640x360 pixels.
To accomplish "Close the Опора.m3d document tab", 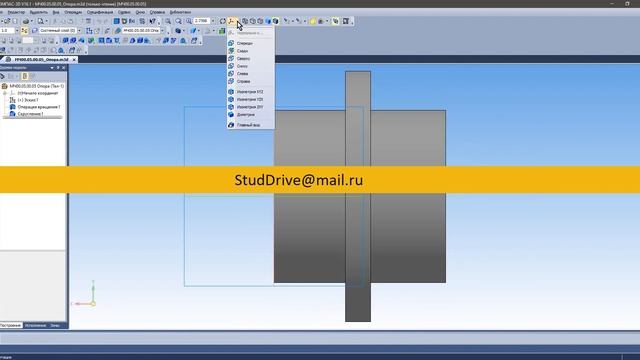I will click(x=74, y=60).
